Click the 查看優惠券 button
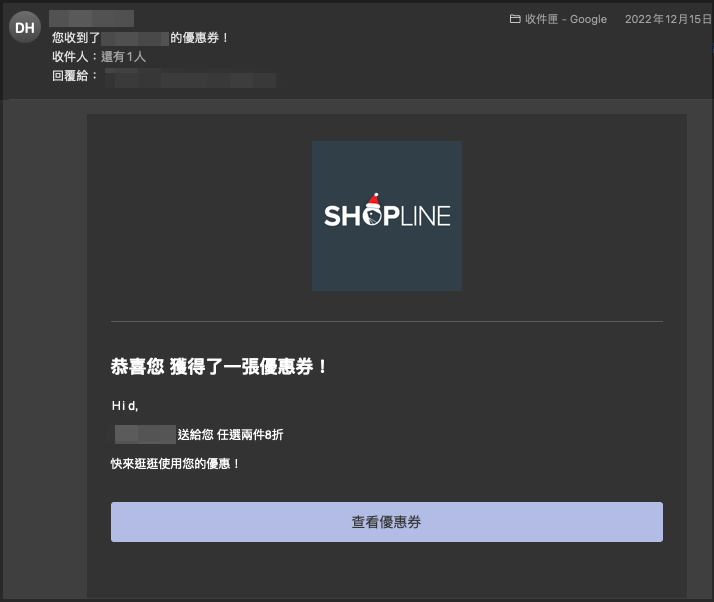Image resolution: width=714 pixels, height=602 pixels. (x=387, y=522)
